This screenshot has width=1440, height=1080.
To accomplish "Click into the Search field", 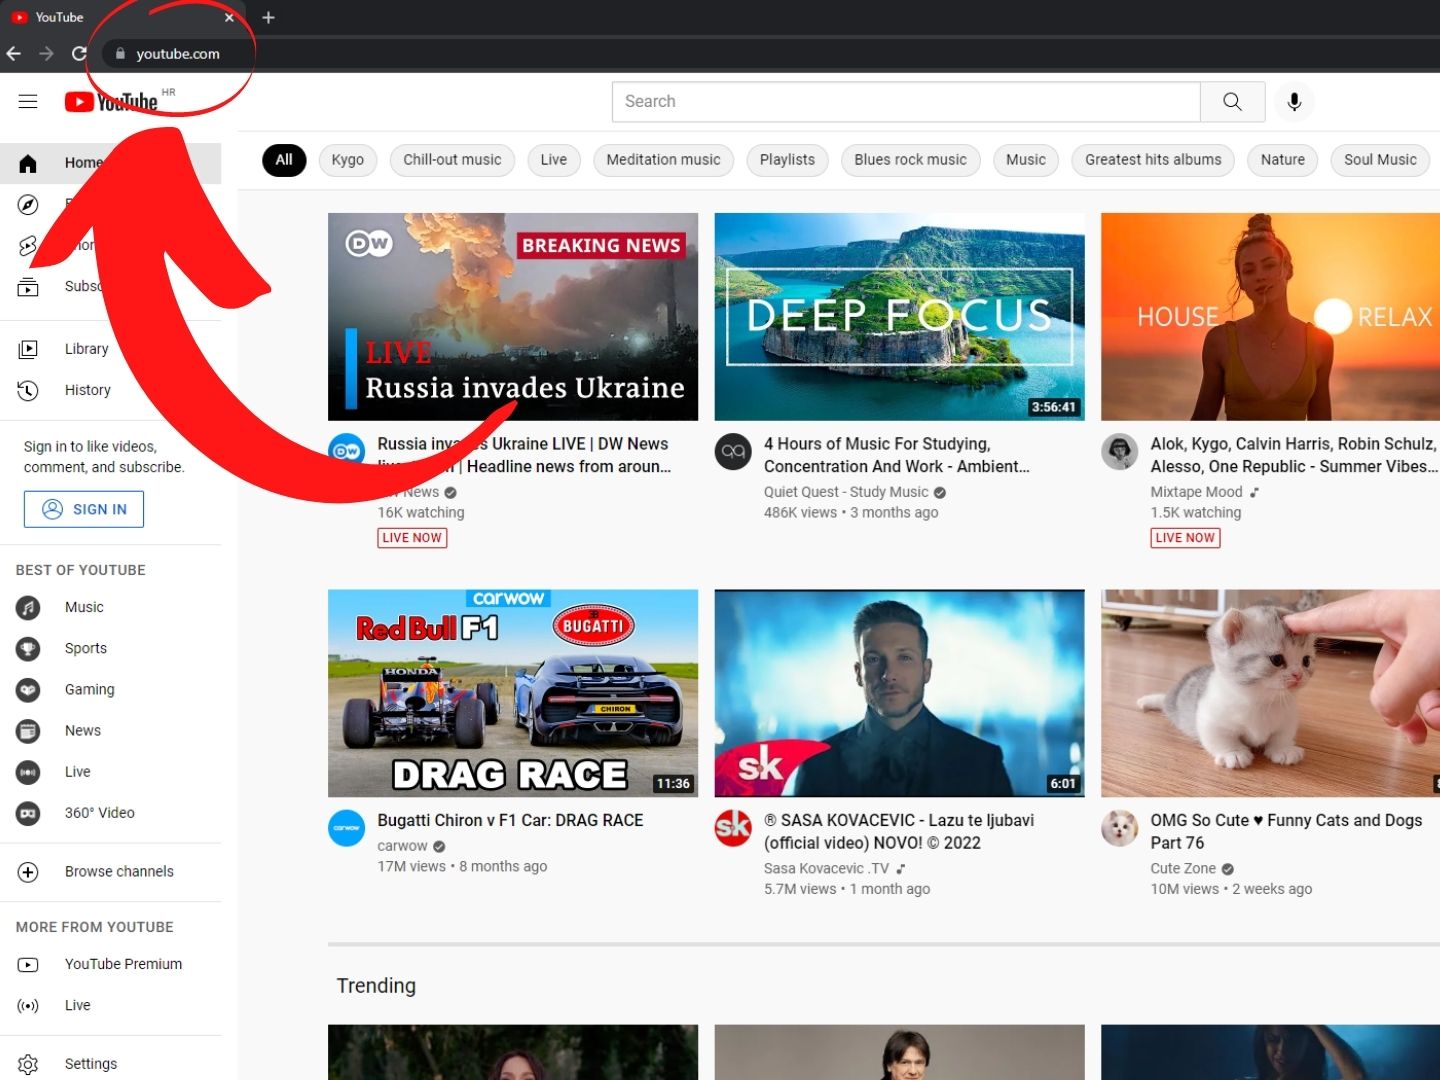I will (906, 101).
